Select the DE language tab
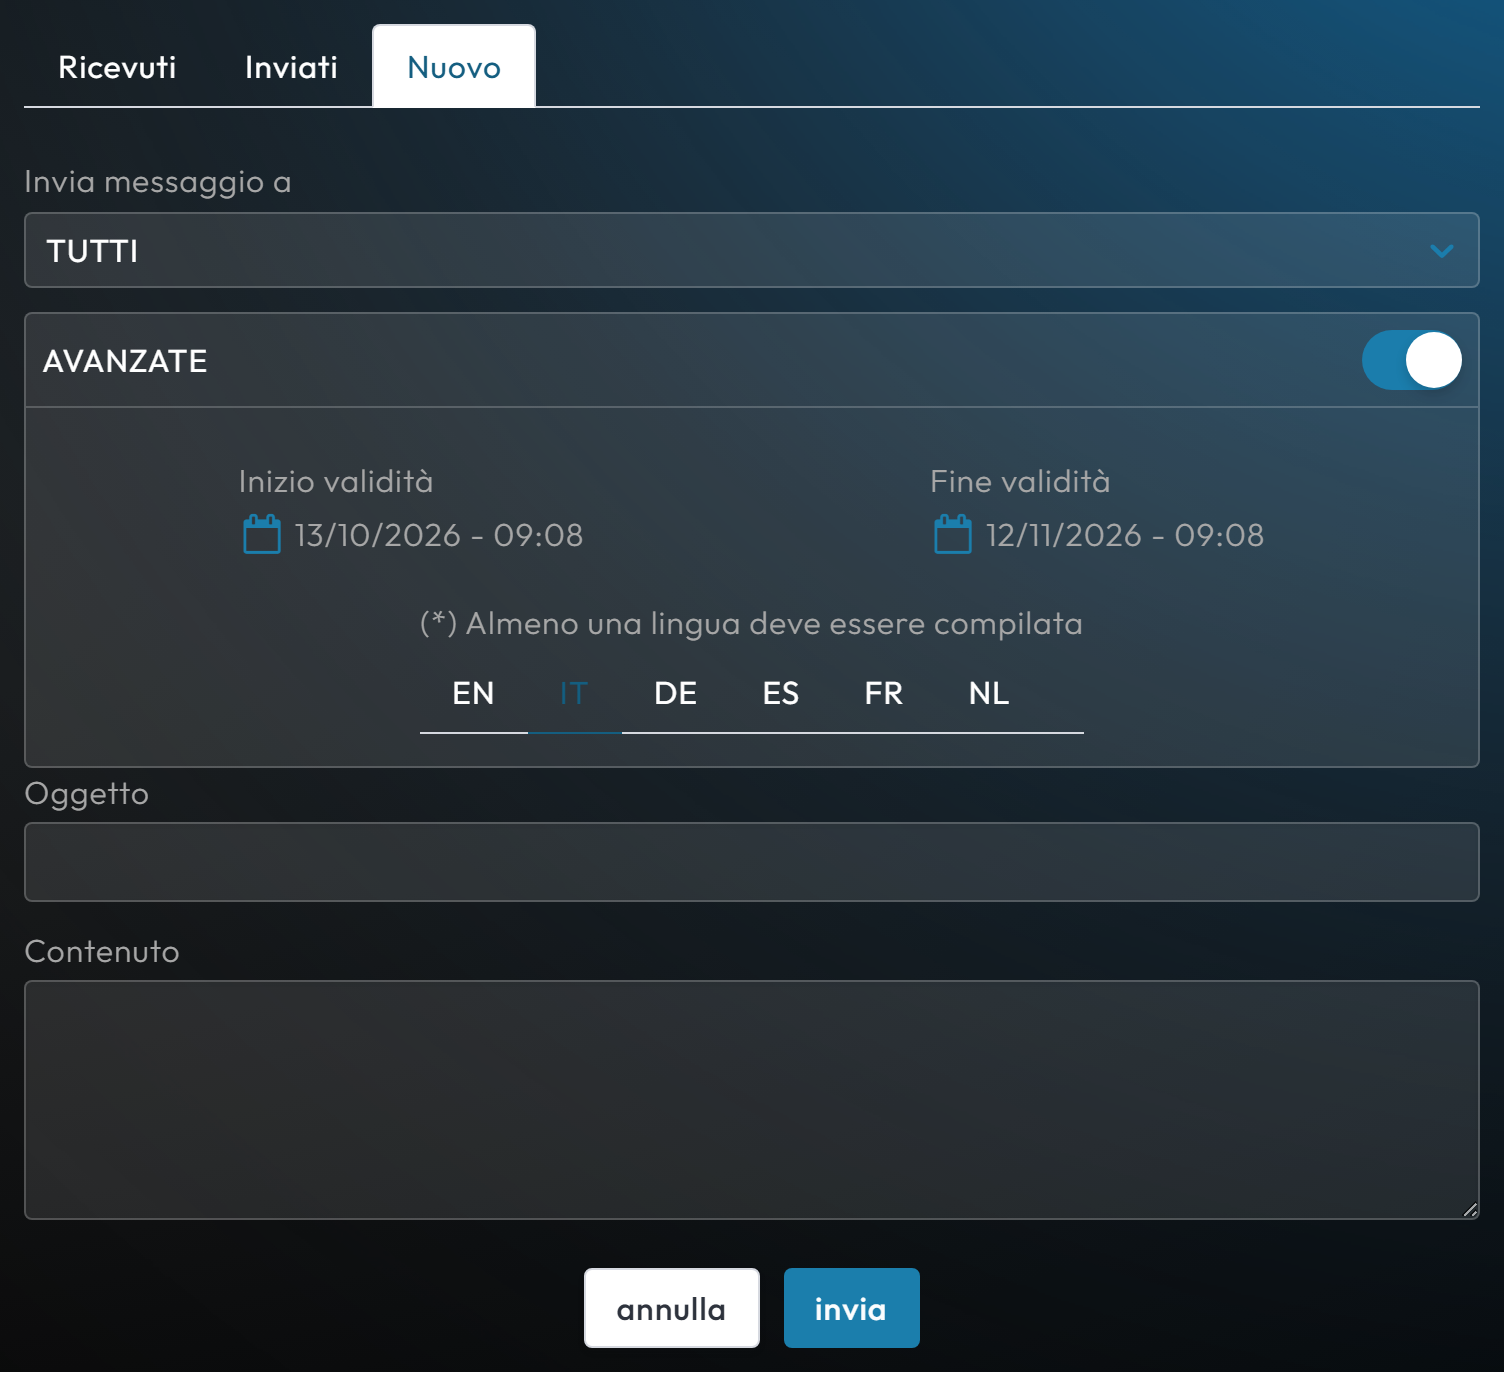This screenshot has height=1374, width=1504. pos(676,693)
